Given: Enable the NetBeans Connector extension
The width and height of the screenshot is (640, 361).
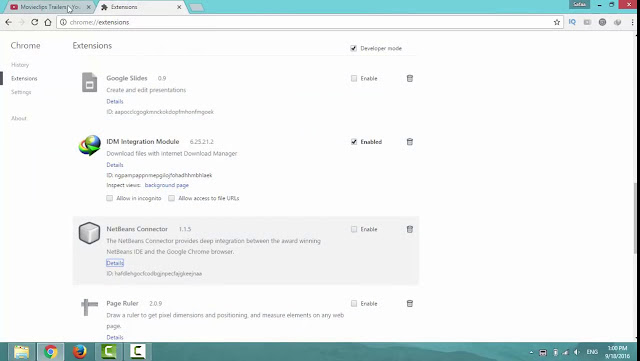Looking at the screenshot, I should point(354,229).
